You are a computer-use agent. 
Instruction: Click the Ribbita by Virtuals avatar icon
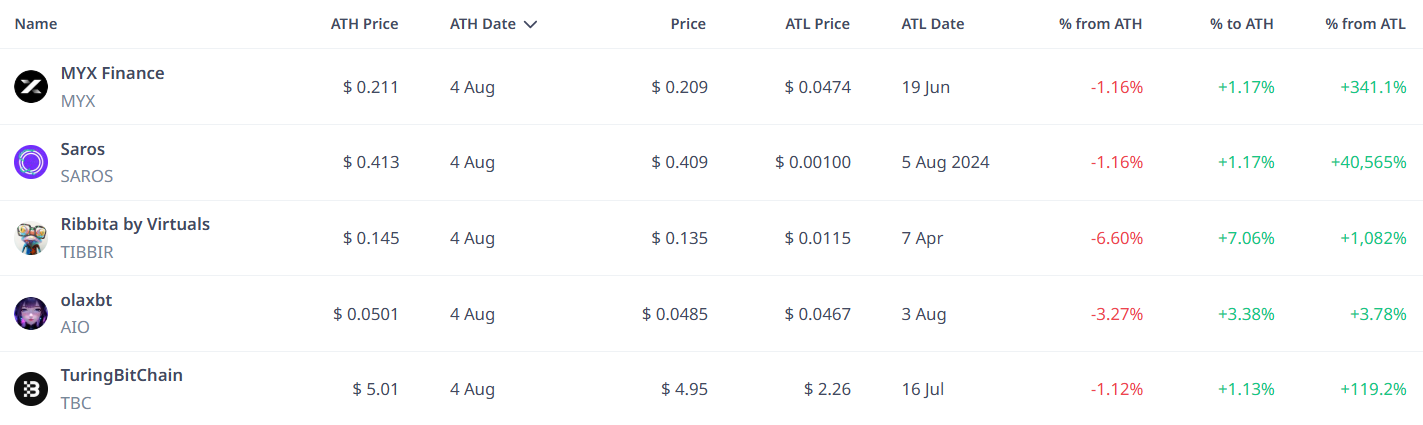(x=31, y=238)
